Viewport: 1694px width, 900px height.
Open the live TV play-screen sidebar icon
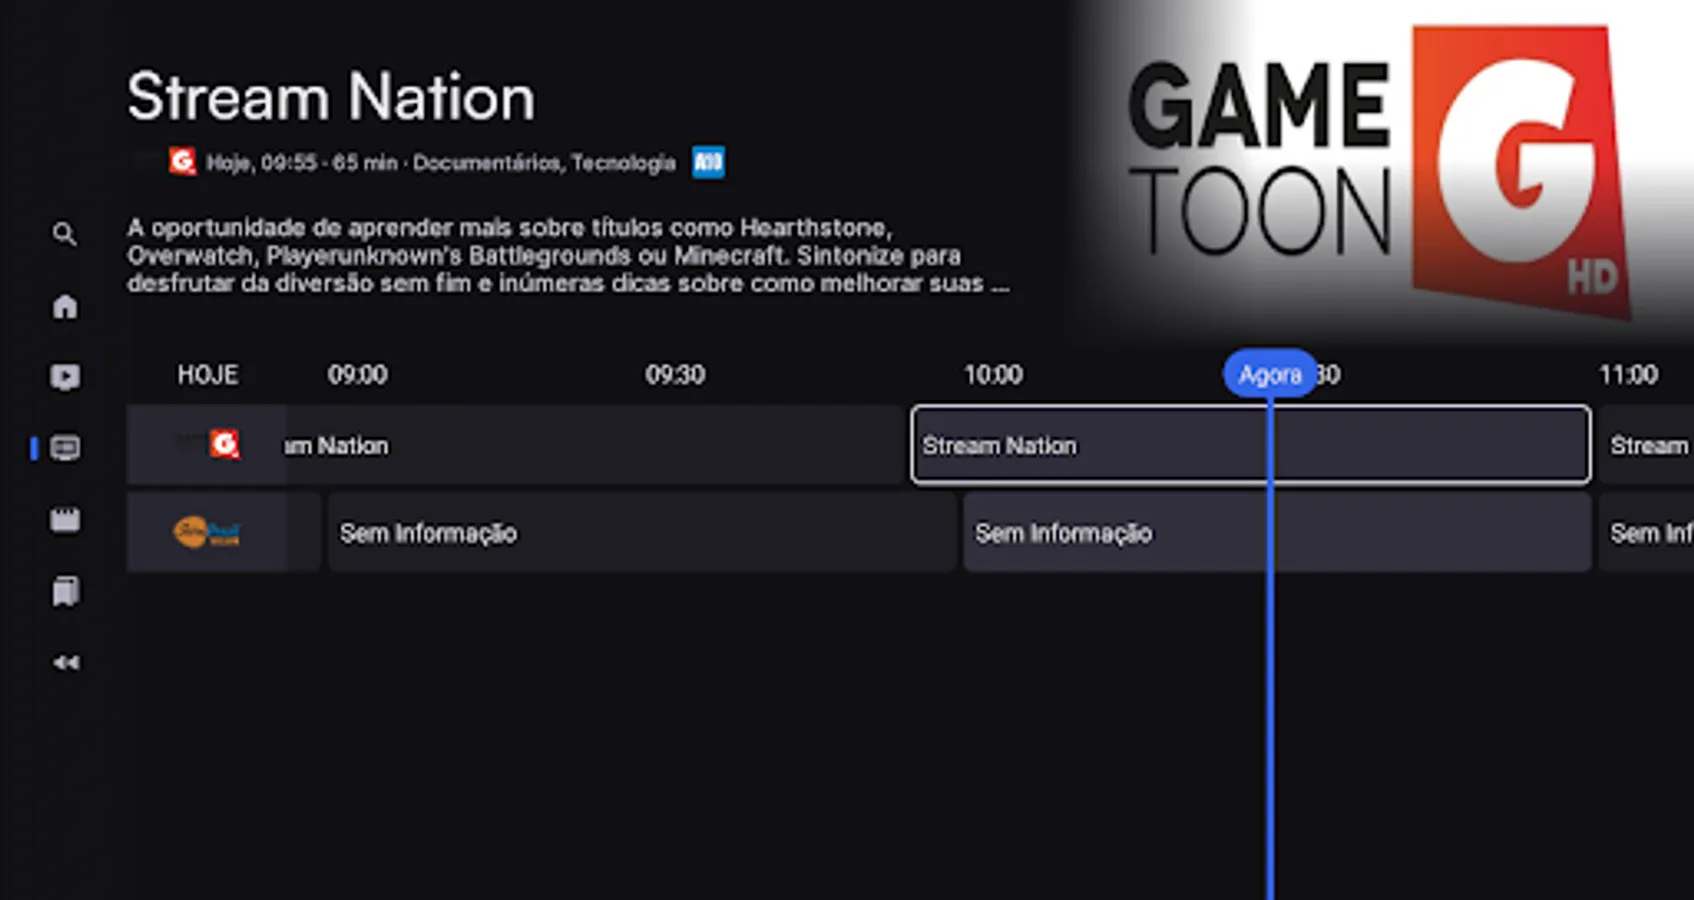point(65,377)
